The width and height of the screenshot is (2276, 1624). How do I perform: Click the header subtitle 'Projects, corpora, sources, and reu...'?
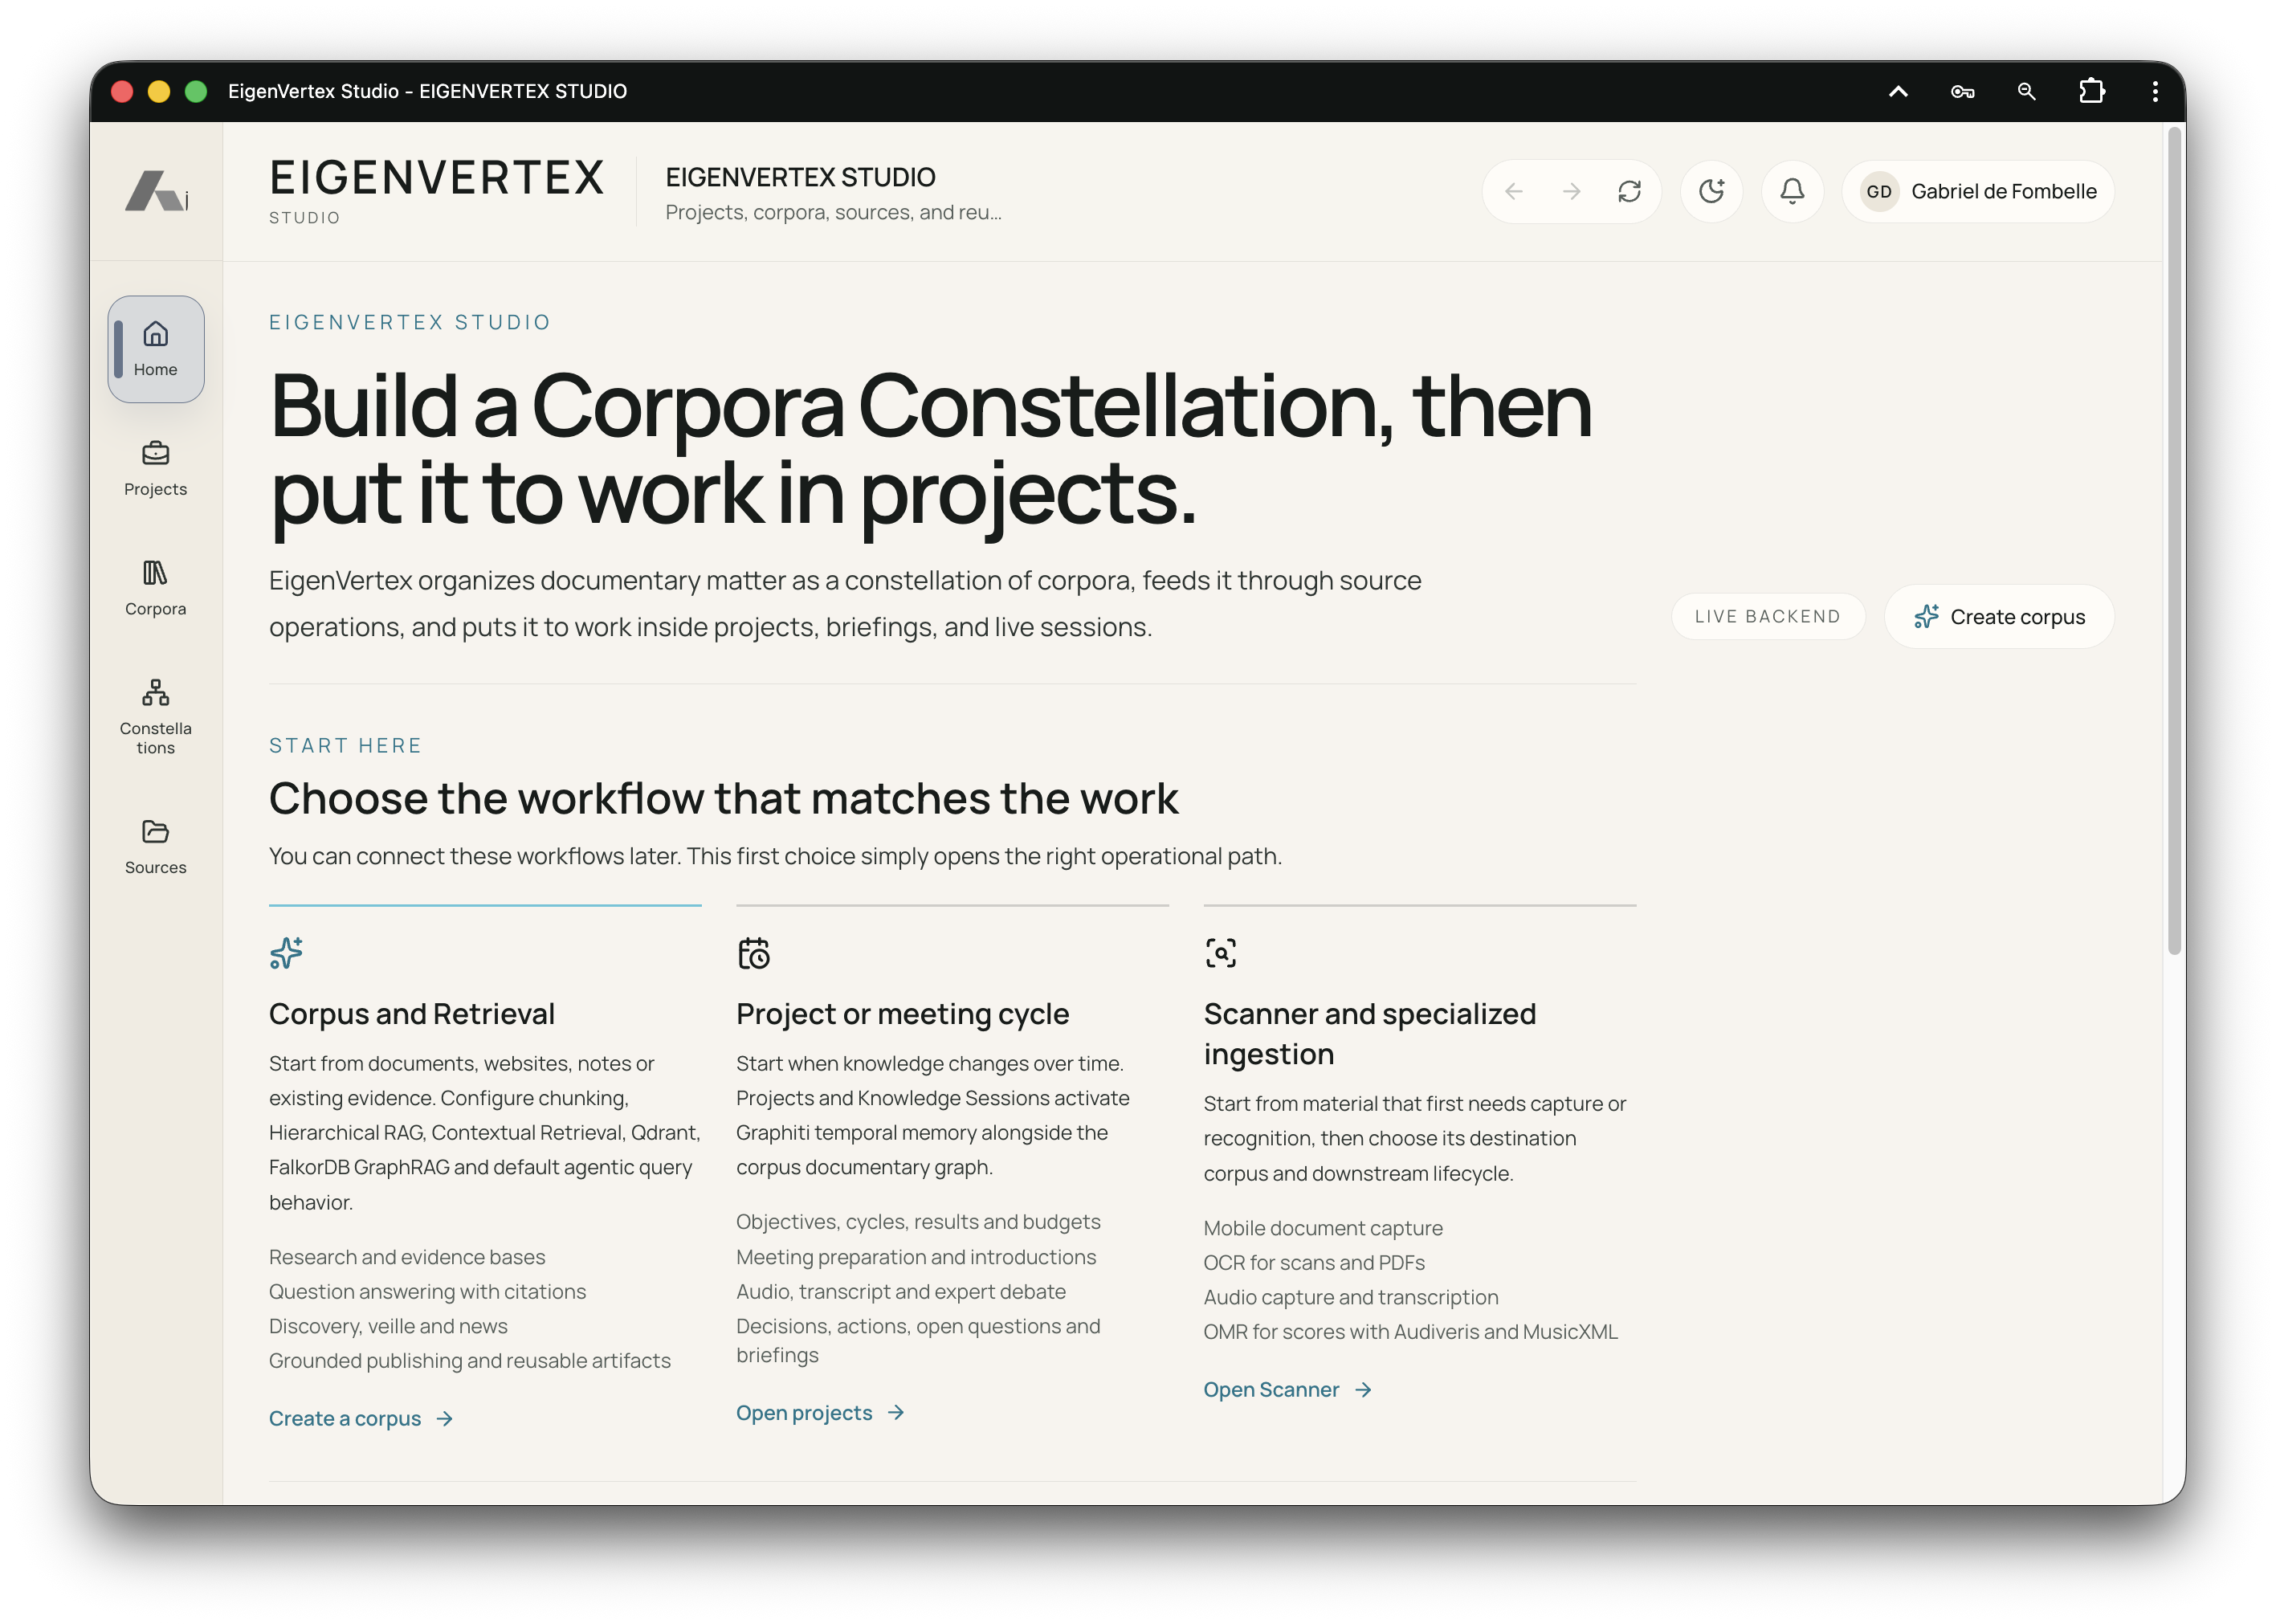834,212
